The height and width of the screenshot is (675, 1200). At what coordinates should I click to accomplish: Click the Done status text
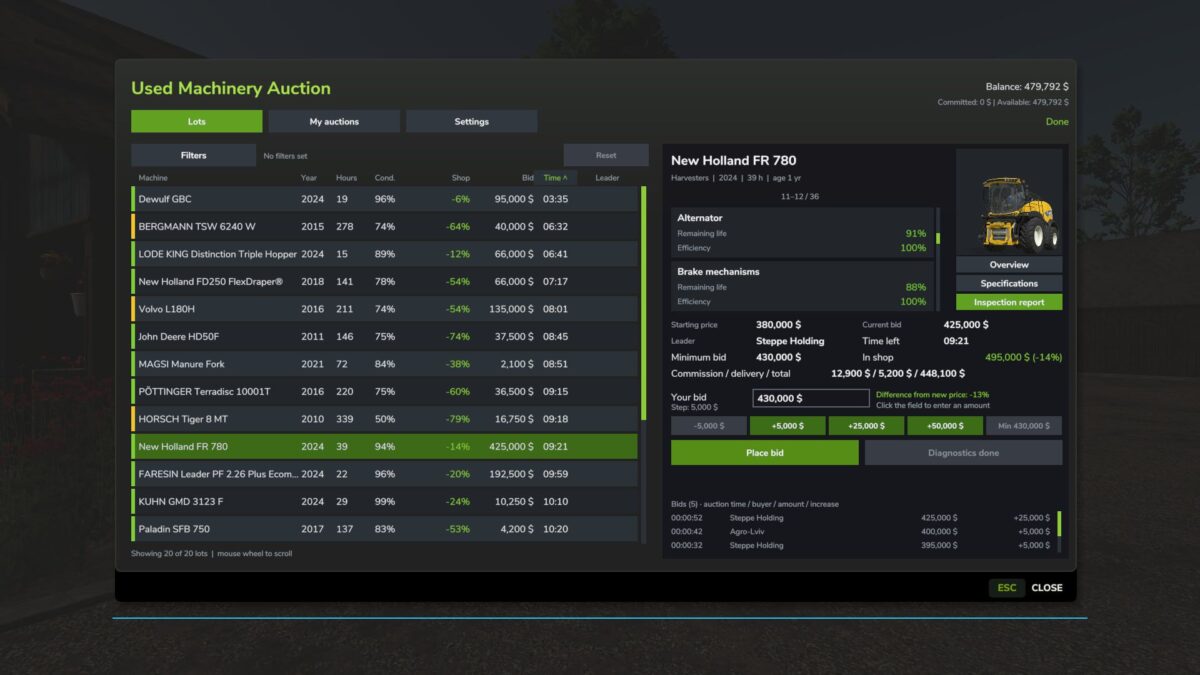(1057, 122)
